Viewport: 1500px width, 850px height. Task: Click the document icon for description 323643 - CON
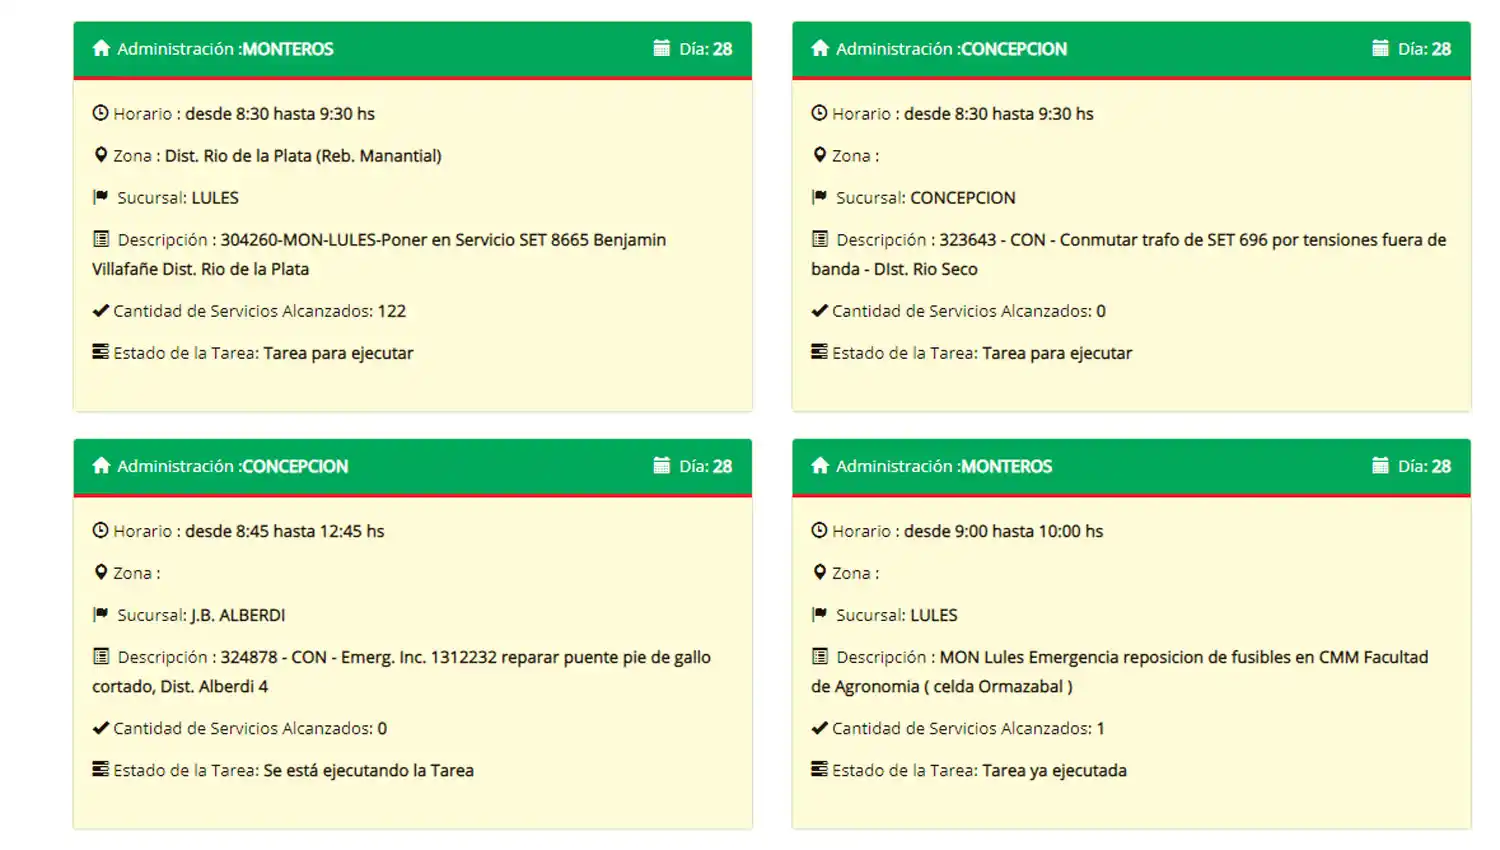coord(819,239)
